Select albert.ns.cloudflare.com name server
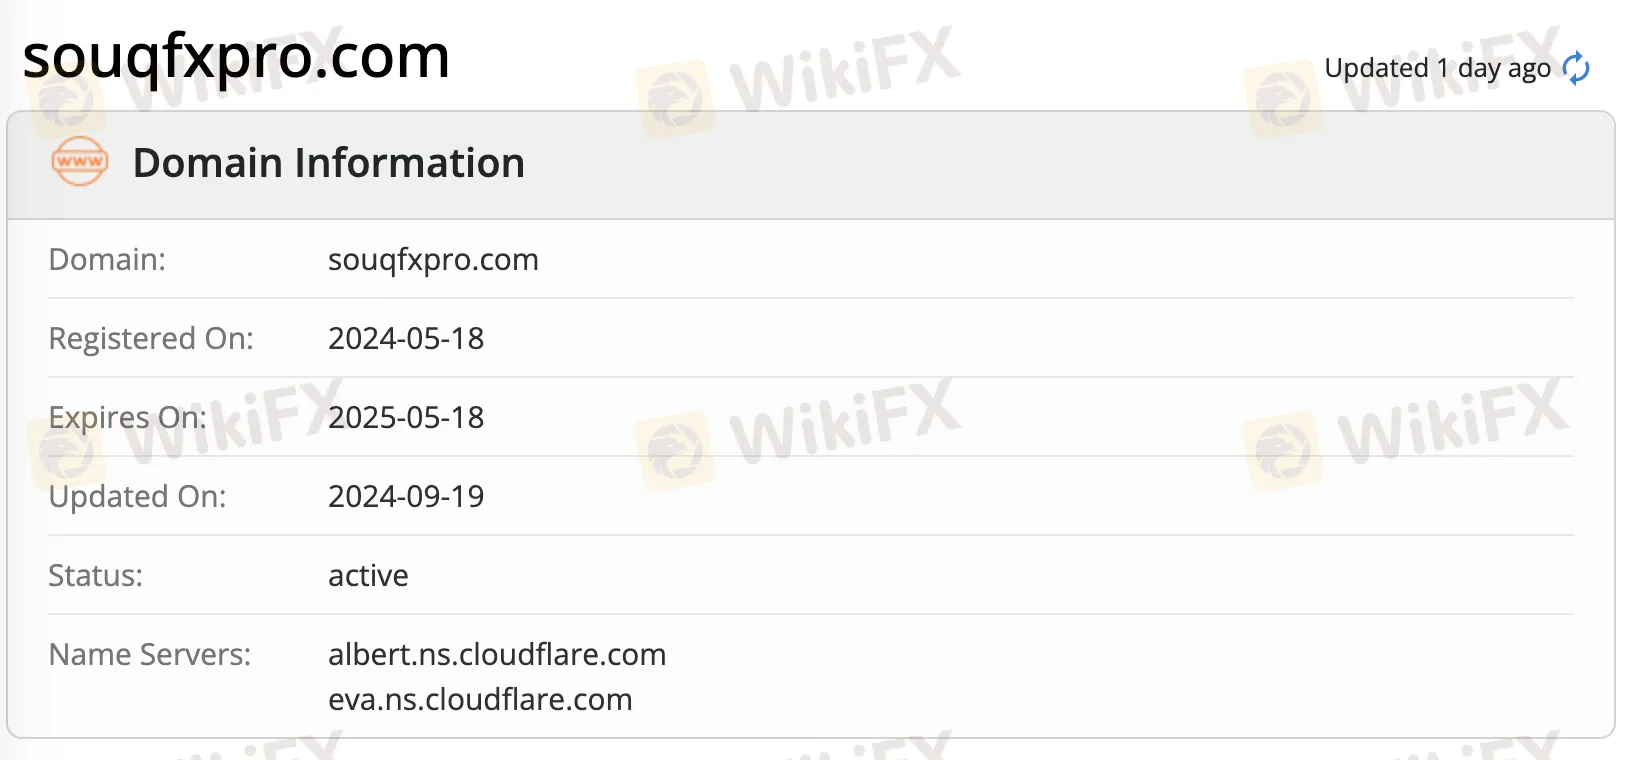1632x760 pixels. click(x=497, y=655)
